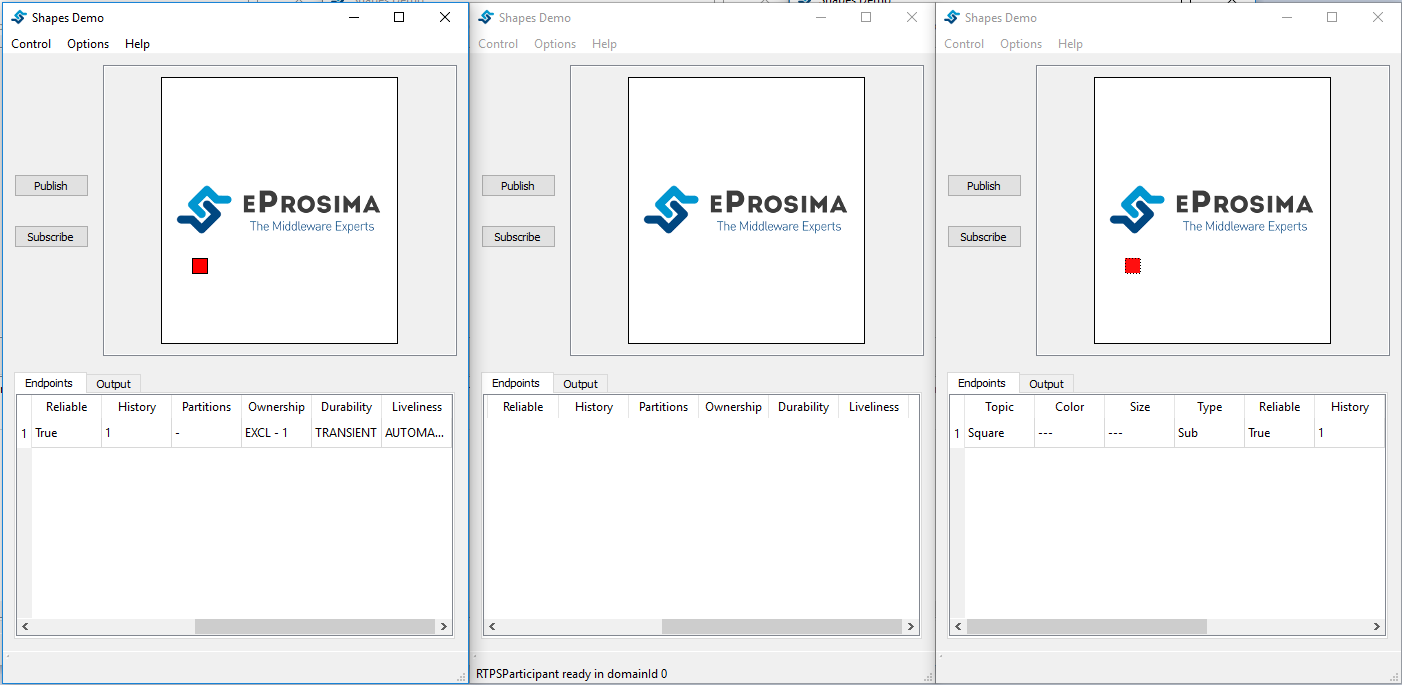Select row header 1 in the left window table

24,433
